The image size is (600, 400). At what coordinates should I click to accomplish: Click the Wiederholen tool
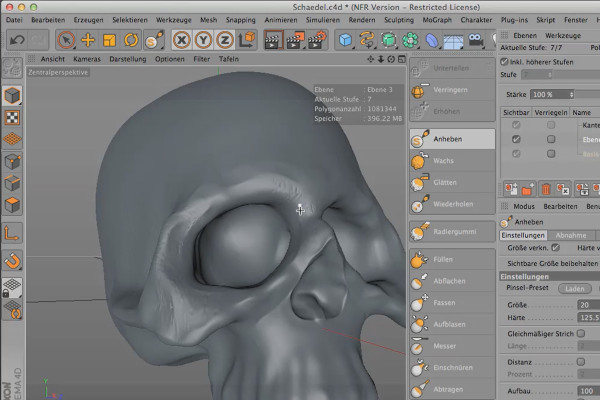(x=452, y=204)
